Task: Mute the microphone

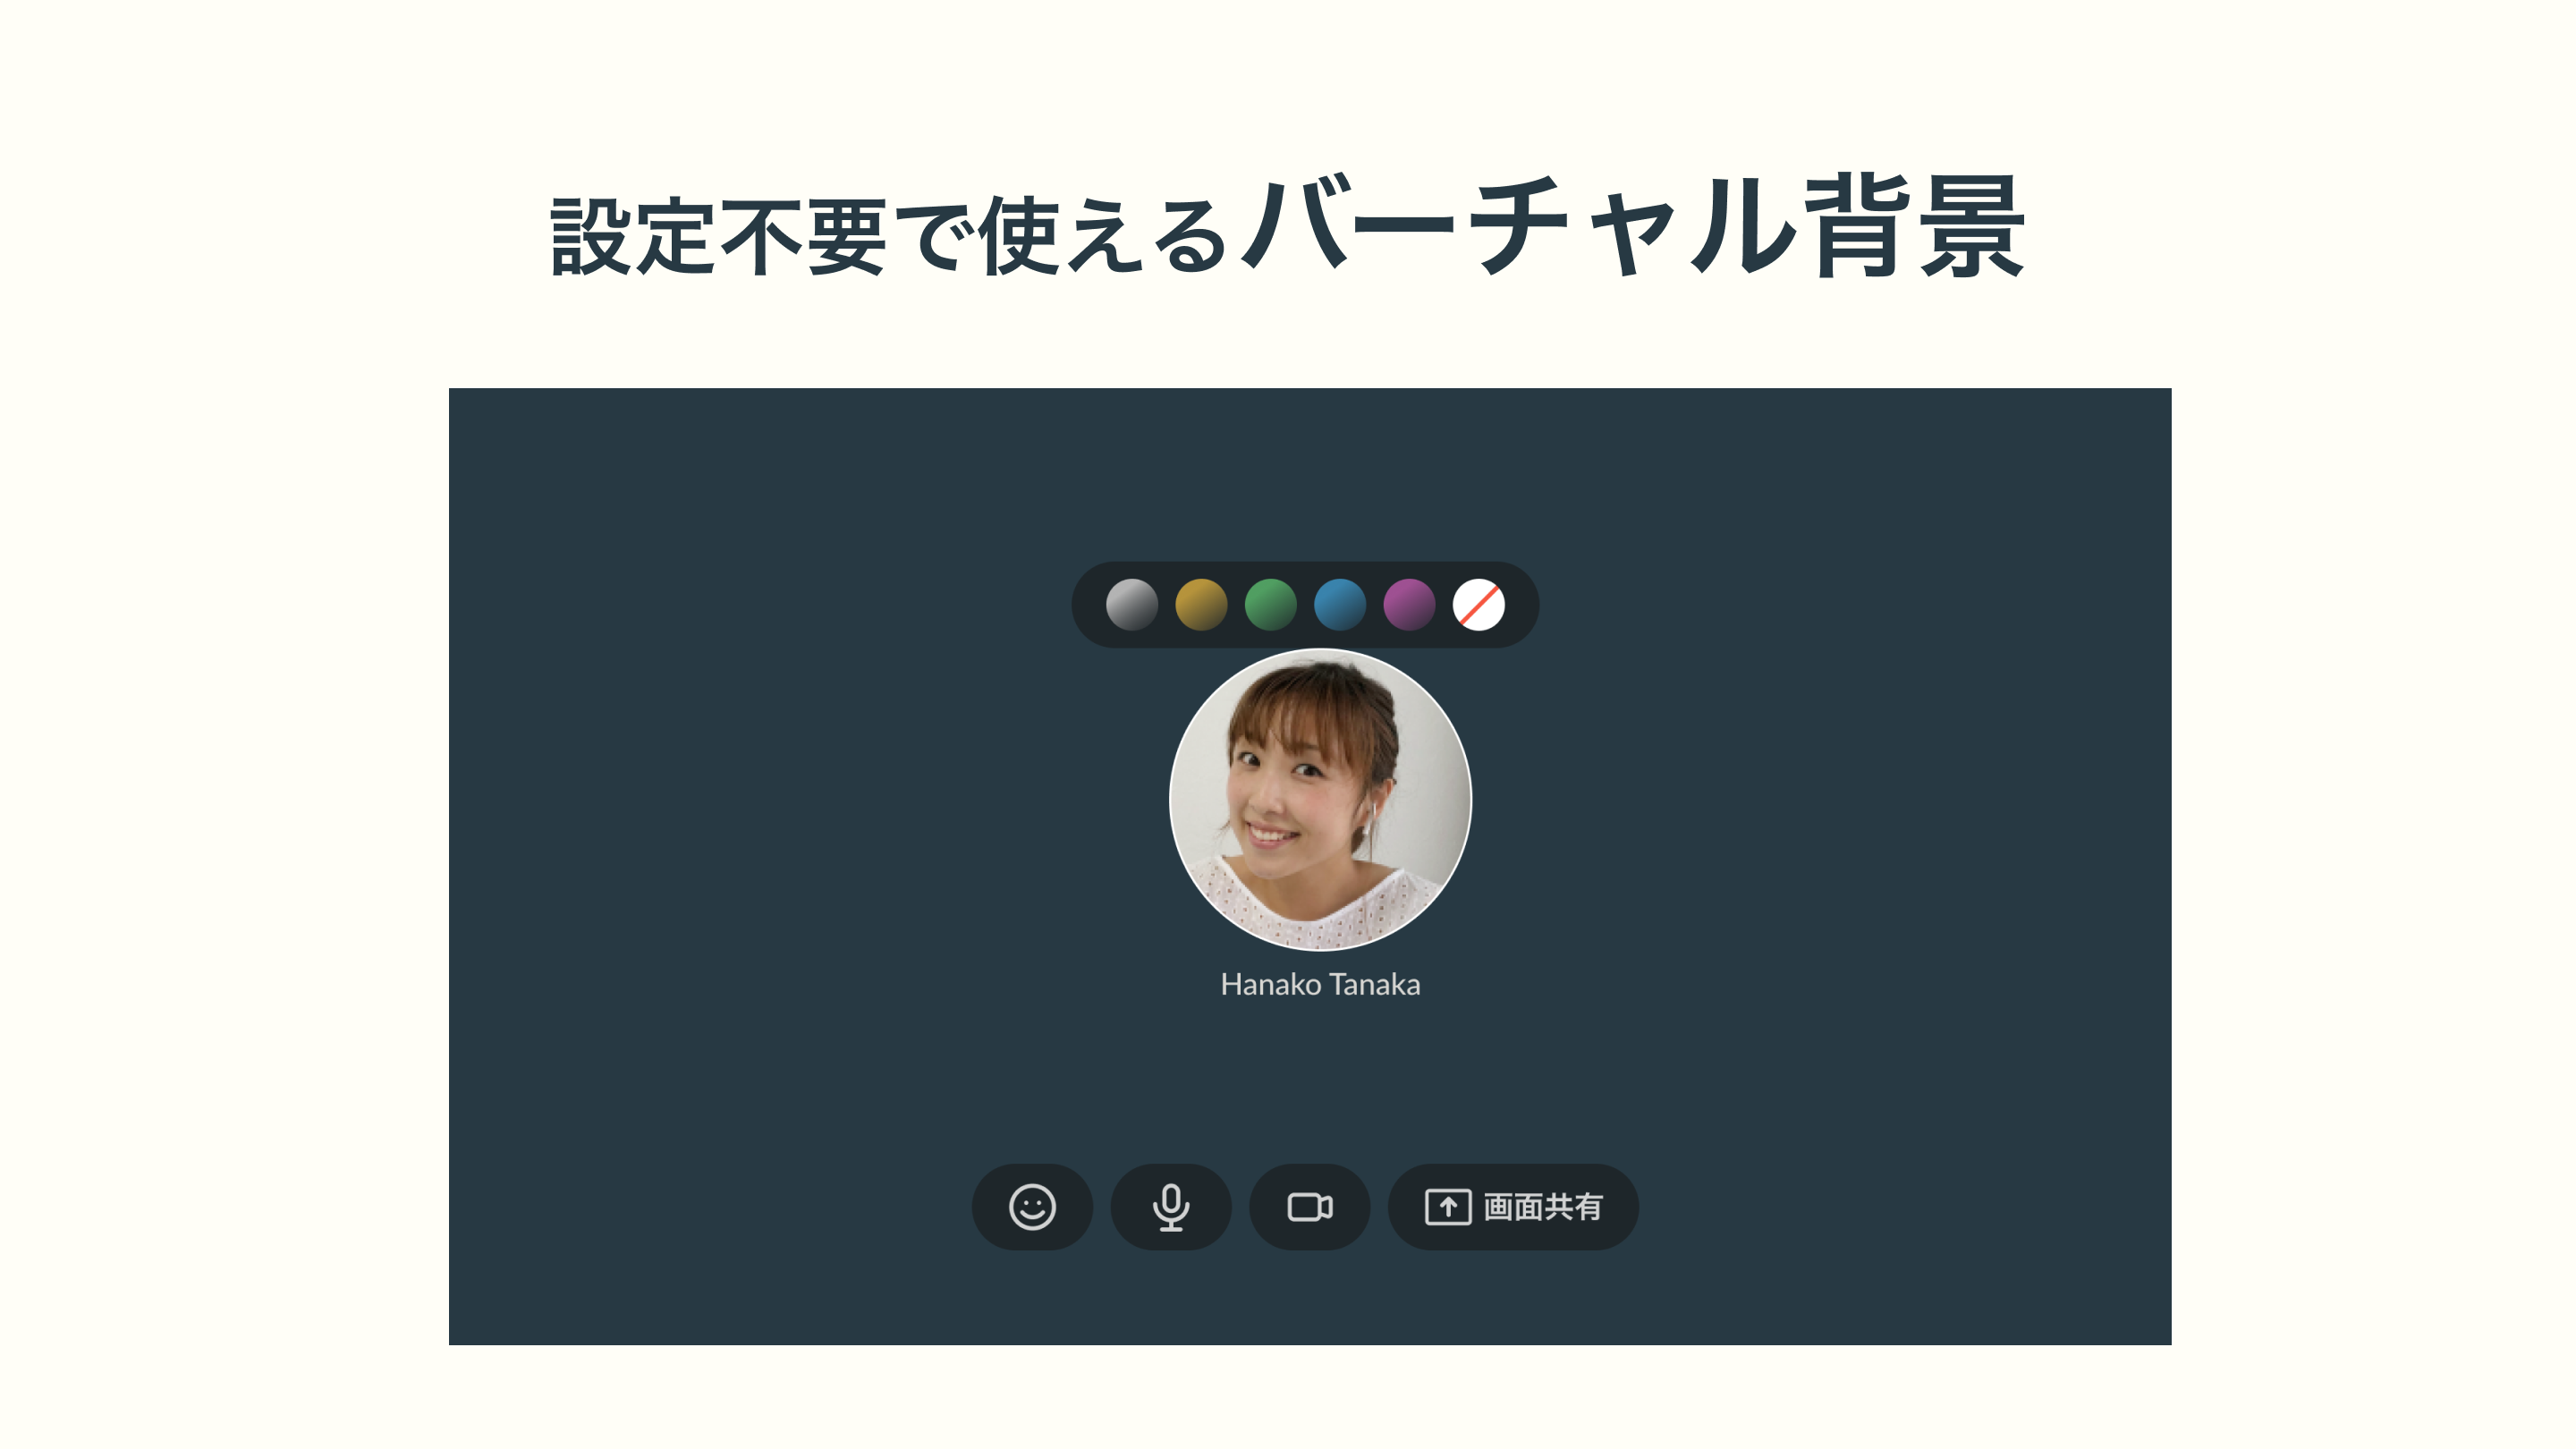Action: [x=1171, y=1206]
